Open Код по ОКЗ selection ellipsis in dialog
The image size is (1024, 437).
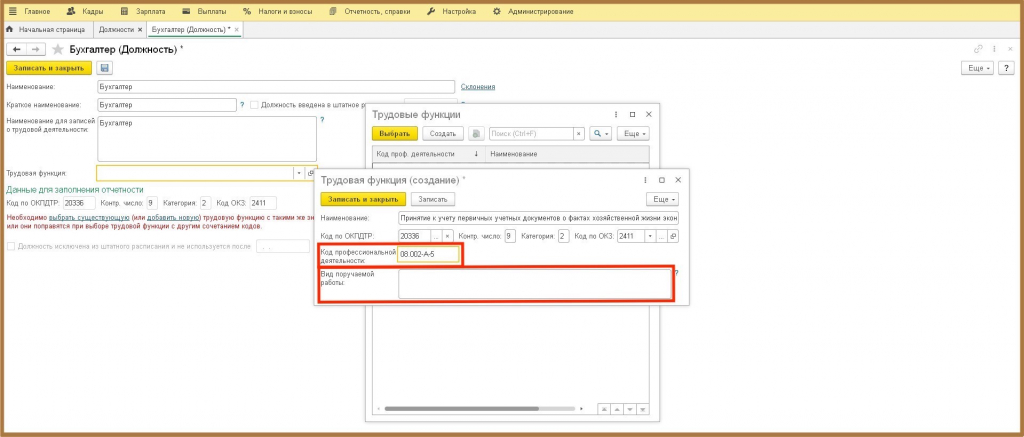pyautogui.click(x=662, y=236)
